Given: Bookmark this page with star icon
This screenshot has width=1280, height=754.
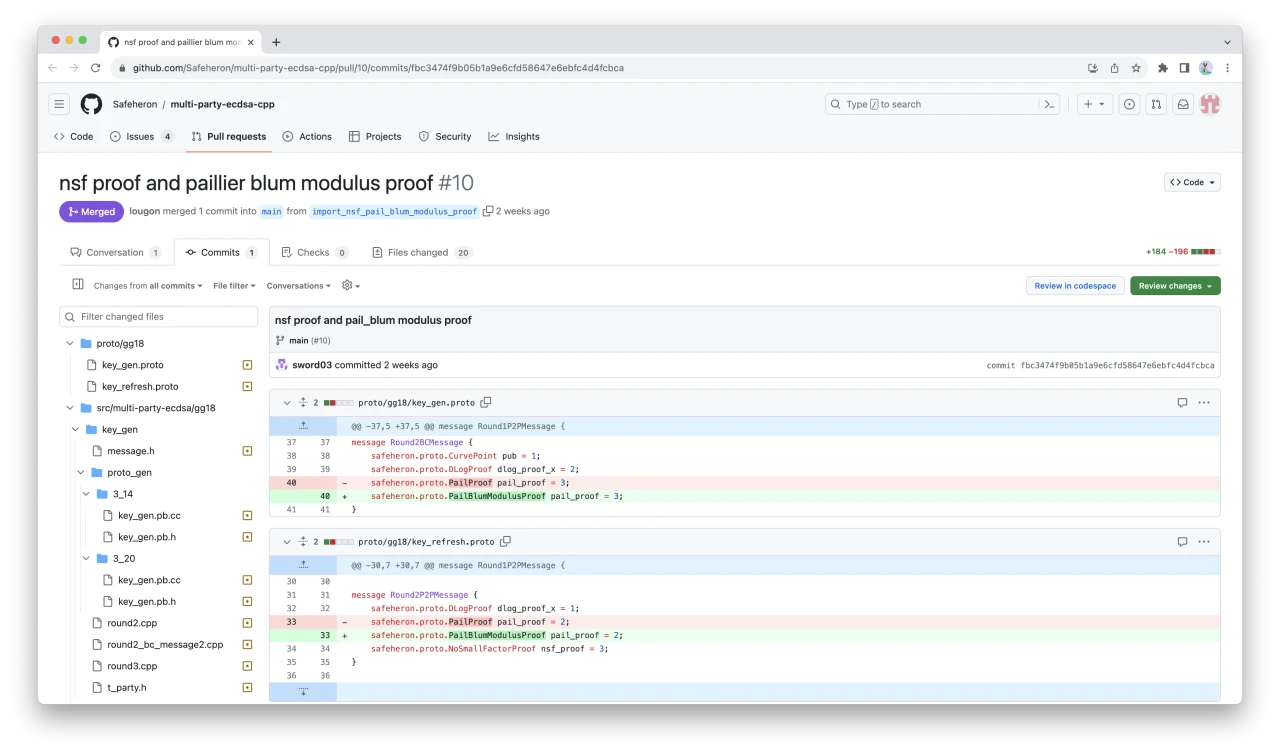Looking at the screenshot, I should (x=1136, y=68).
